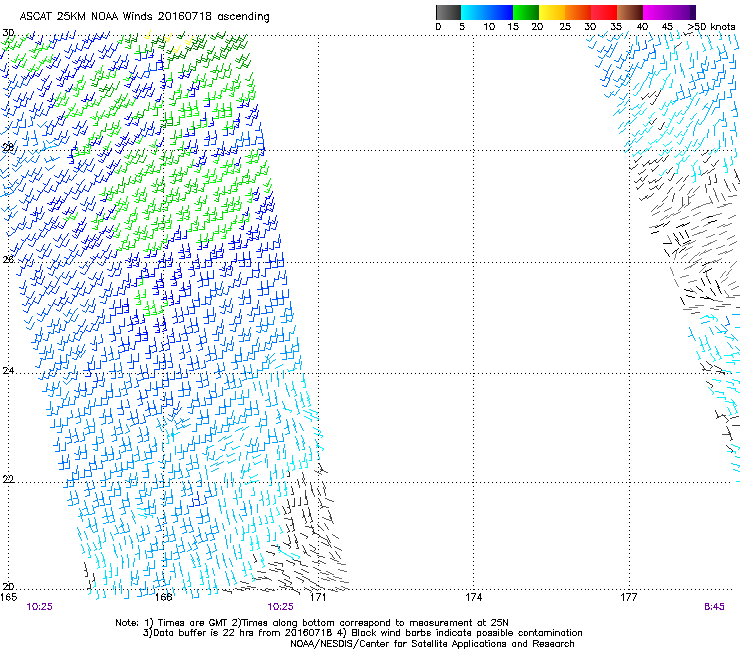
Task: Click the brown 35-40 knots color segment
Action: click(630, 12)
